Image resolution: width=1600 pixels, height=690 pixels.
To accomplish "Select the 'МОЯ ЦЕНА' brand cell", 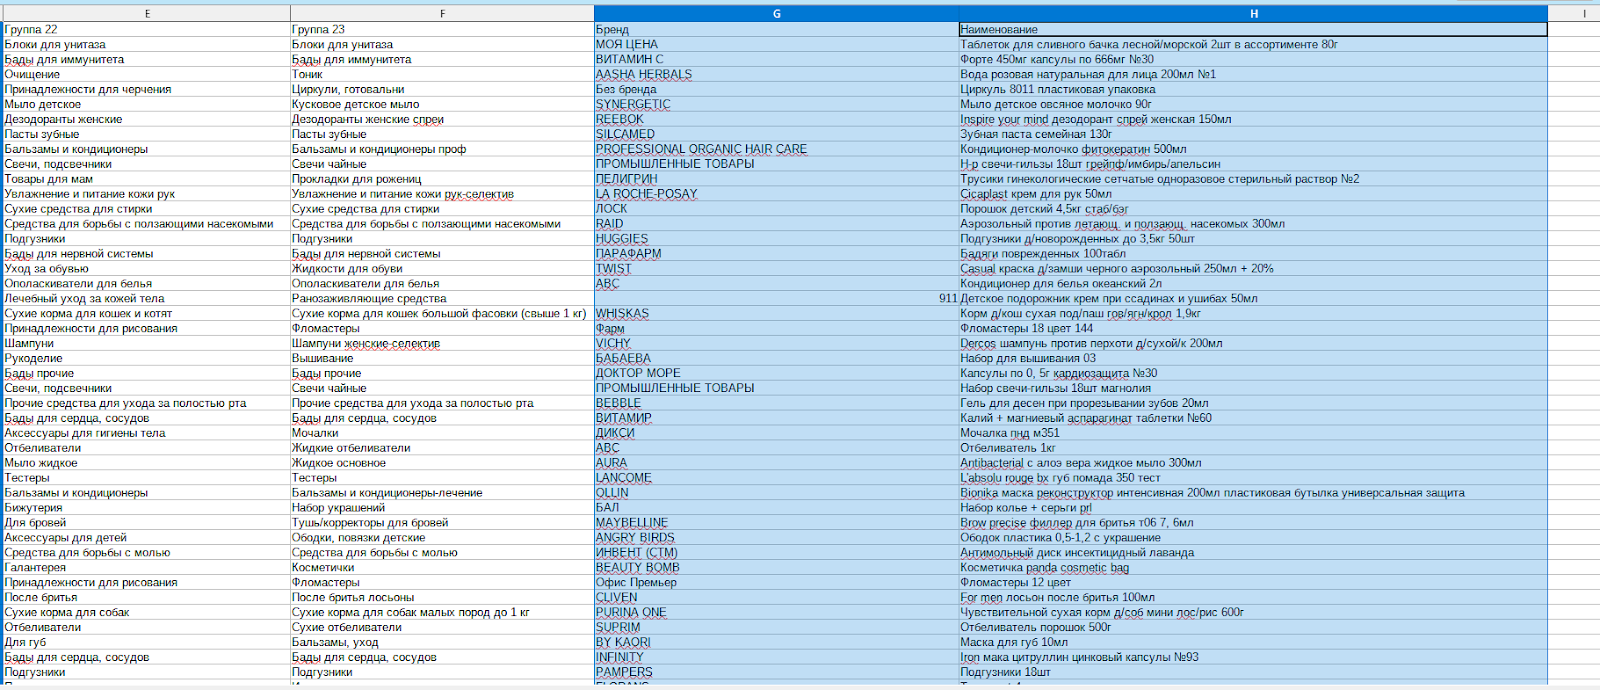I will 777,44.
